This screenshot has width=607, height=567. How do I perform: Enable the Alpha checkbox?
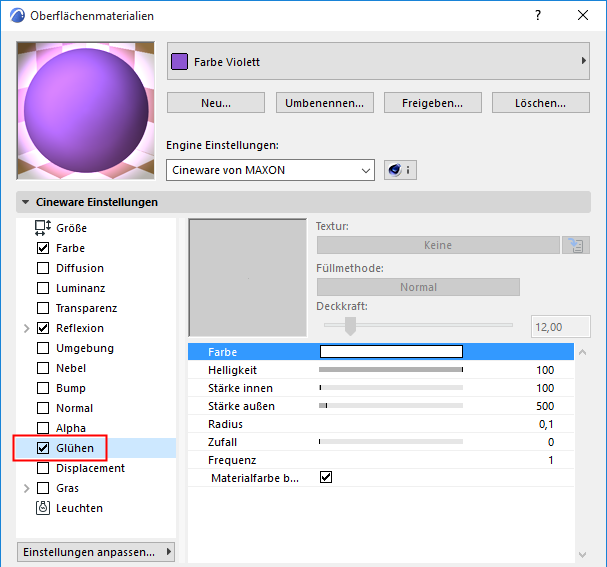pos(43,428)
